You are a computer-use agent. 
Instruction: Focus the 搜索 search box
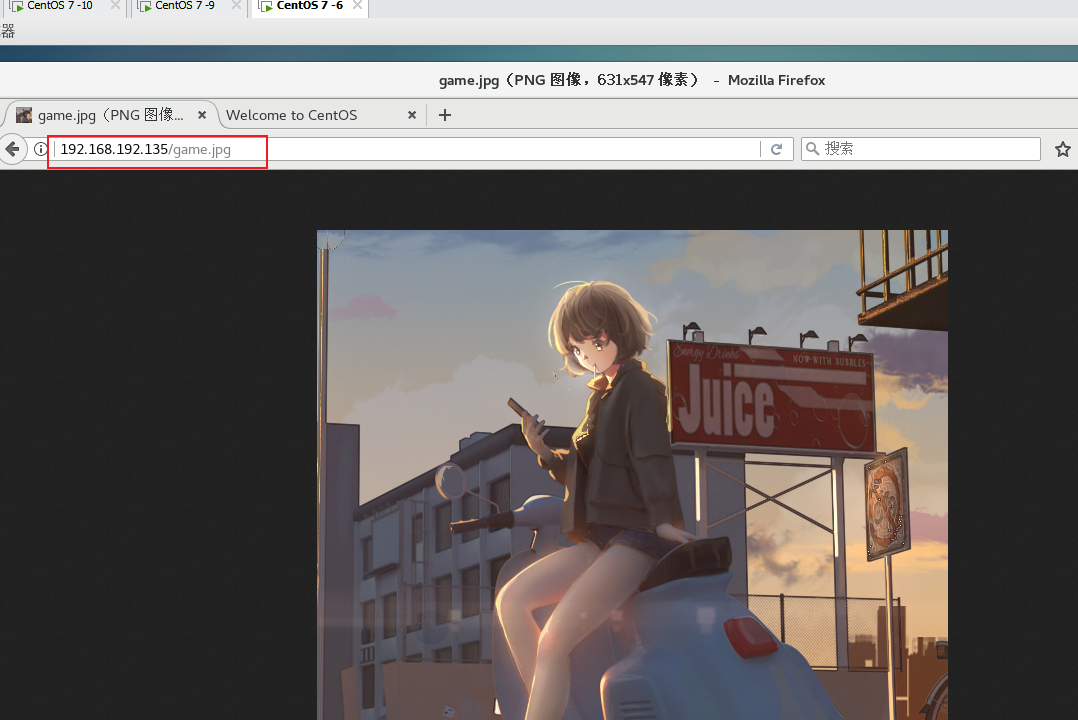[x=921, y=149]
